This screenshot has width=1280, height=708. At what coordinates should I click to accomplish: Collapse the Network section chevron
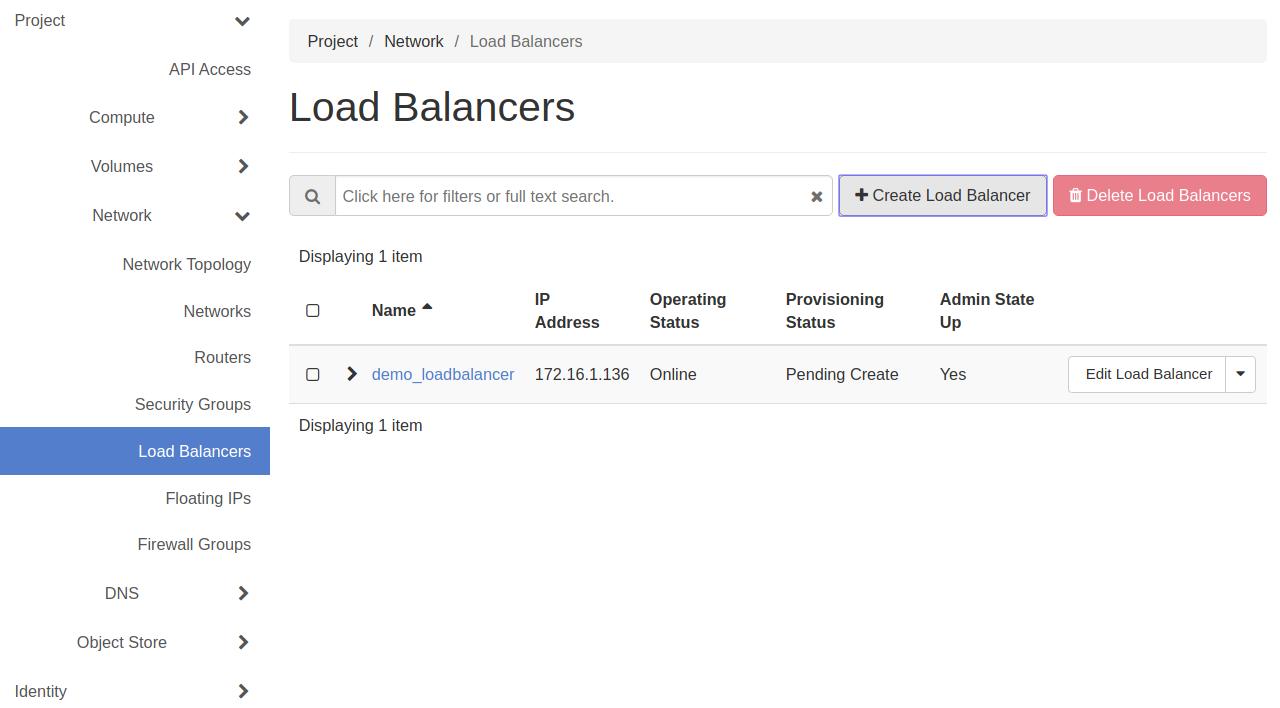pyautogui.click(x=242, y=216)
